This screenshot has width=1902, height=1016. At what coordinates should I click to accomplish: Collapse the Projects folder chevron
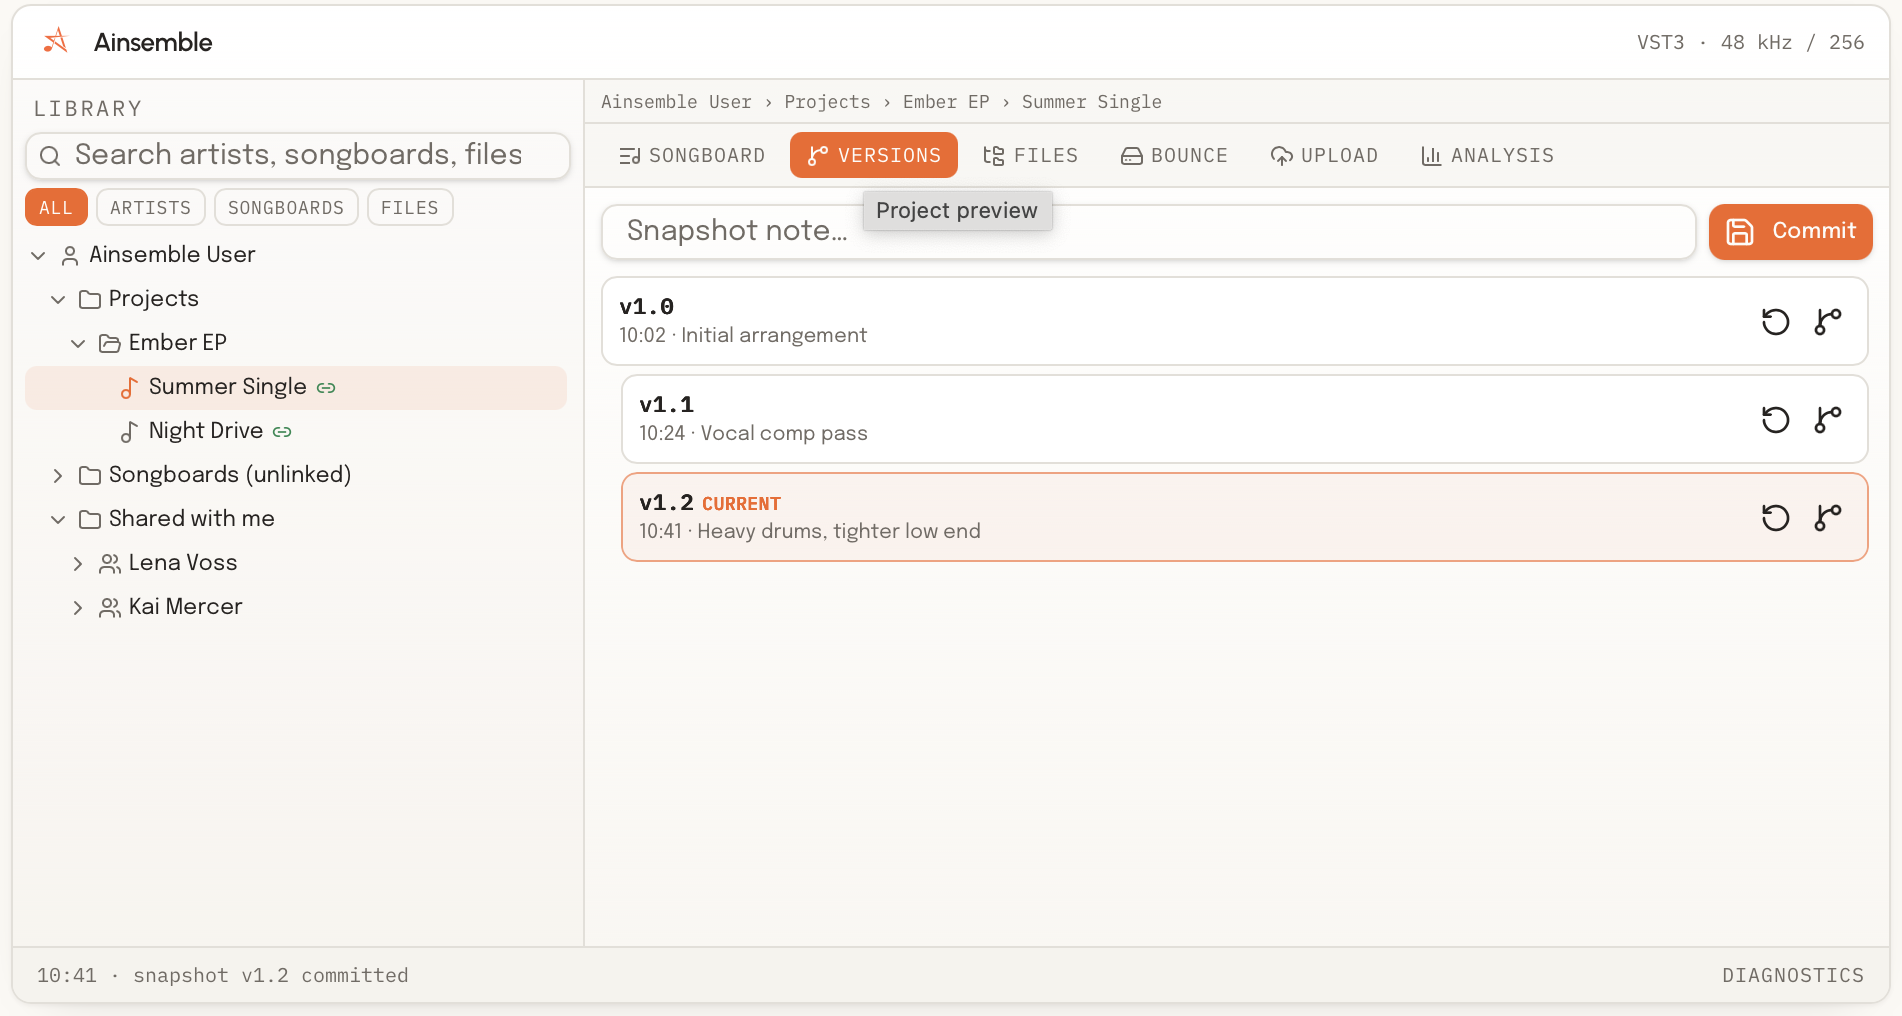pos(58,300)
